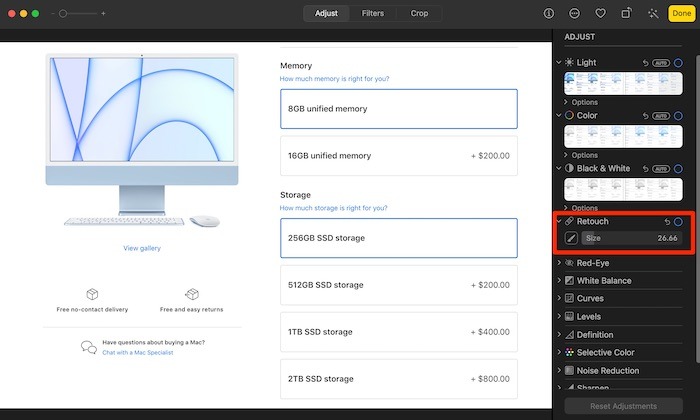Click the Reset Adjustments button
Image resolution: width=700 pixels, height=420 pixels.
[x=625, y=406]
